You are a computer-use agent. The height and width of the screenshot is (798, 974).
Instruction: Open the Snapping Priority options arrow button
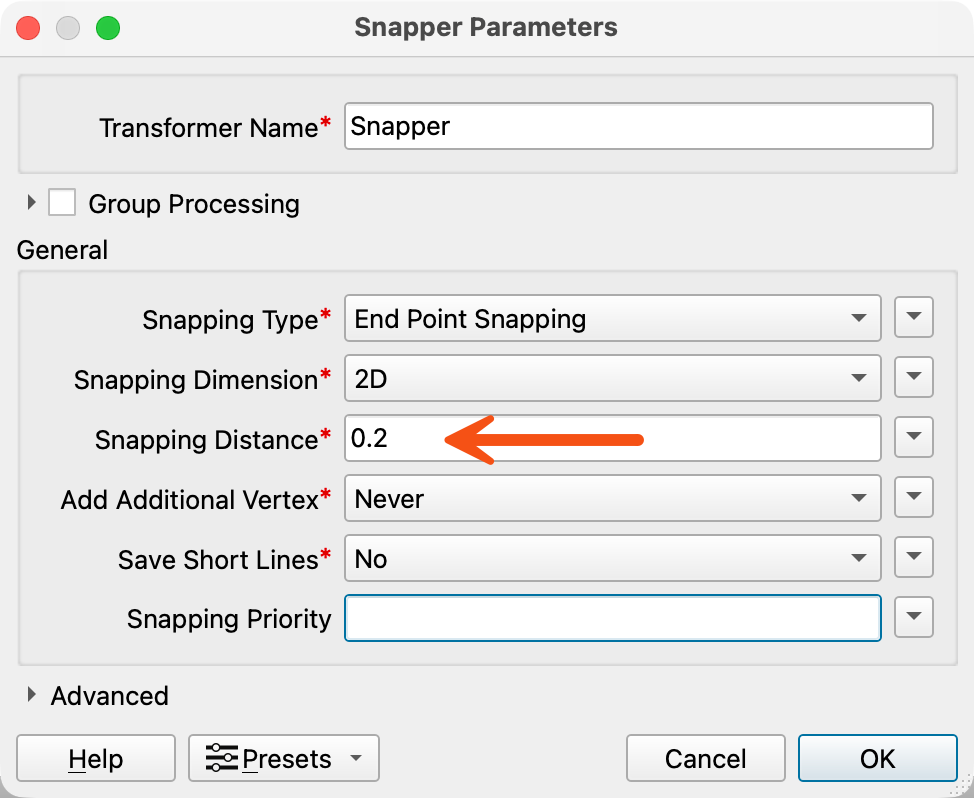point(913,617)
